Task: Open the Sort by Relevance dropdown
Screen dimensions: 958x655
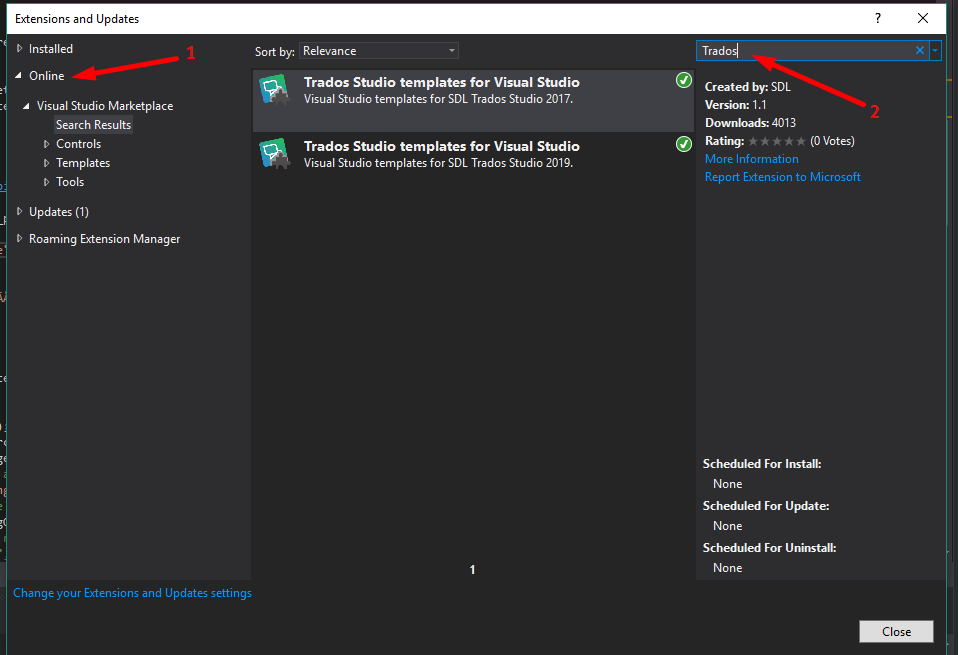Action: 378,51
